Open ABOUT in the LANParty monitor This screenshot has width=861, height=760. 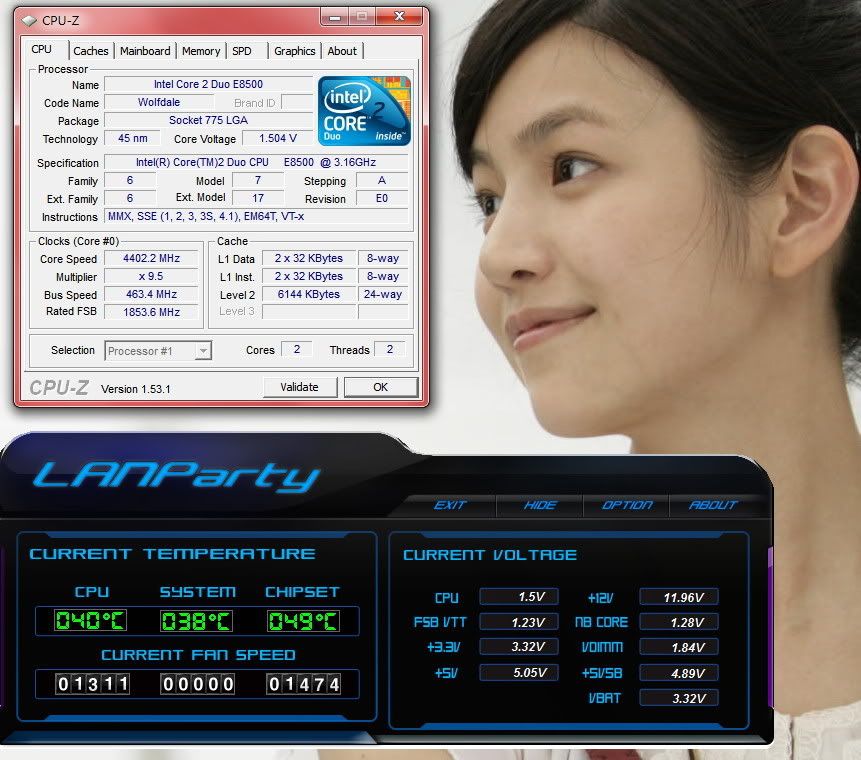coord(713,505)
